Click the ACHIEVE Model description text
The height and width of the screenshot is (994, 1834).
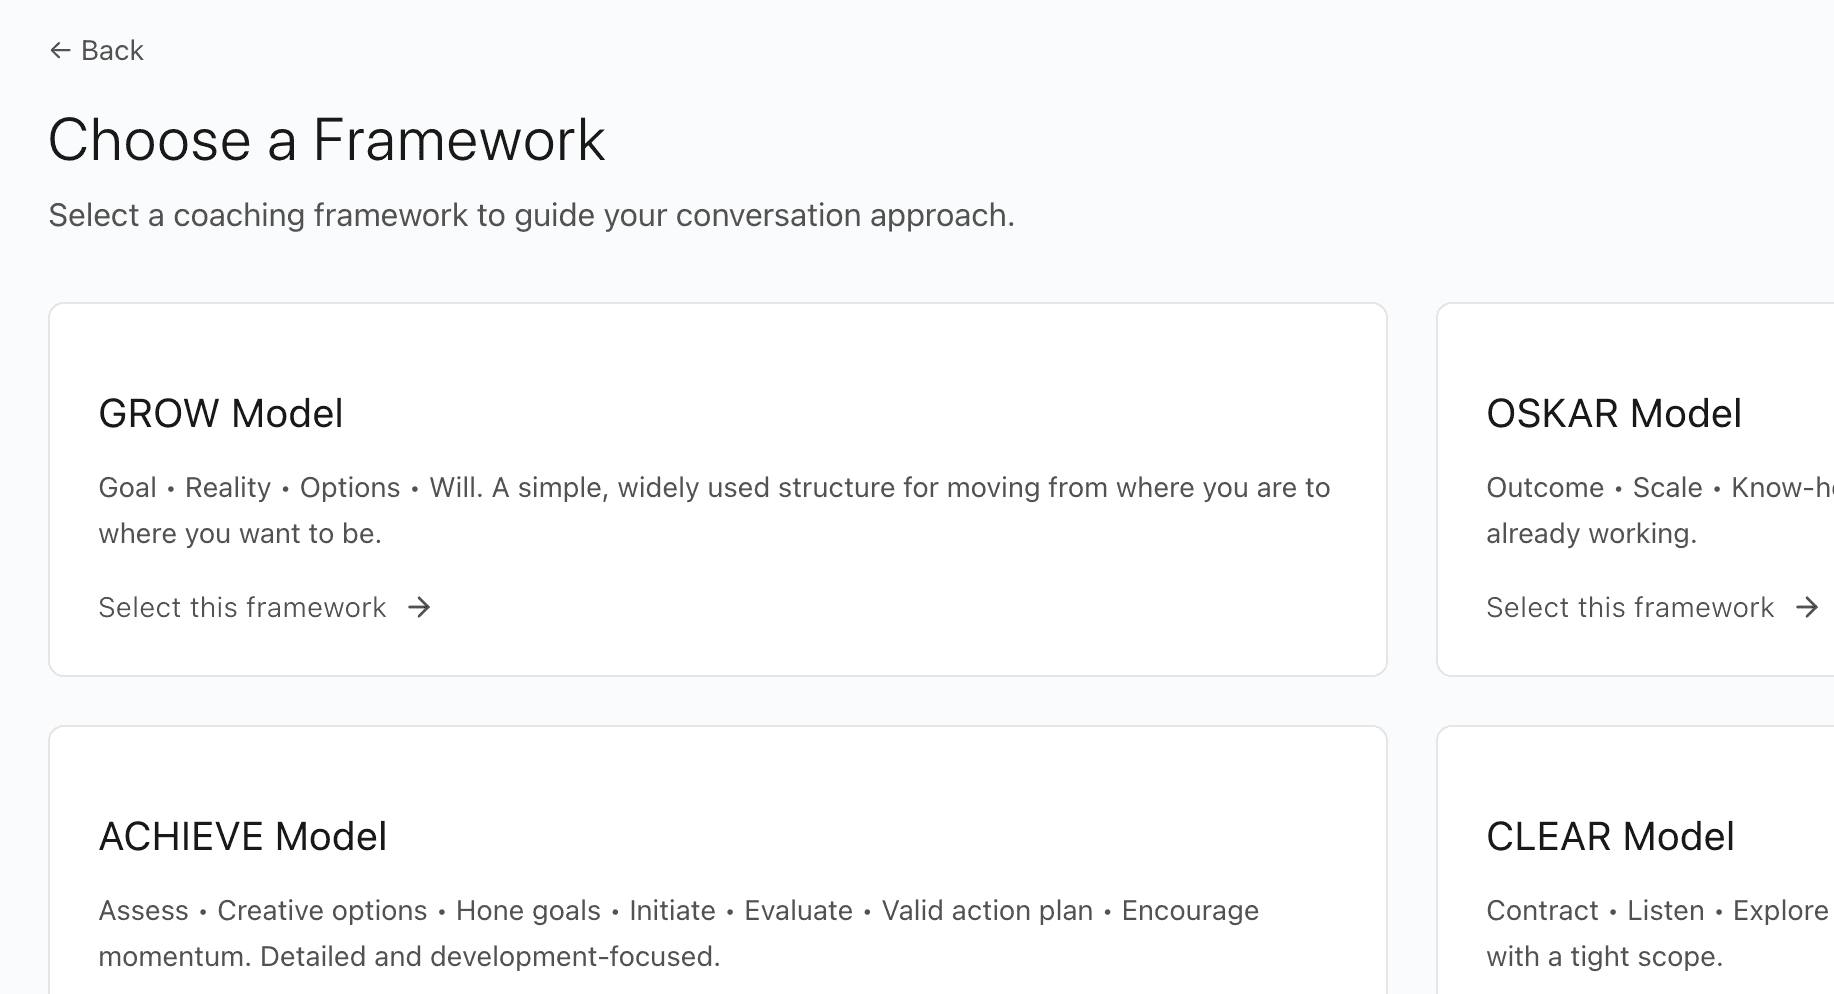coord(678,932)
